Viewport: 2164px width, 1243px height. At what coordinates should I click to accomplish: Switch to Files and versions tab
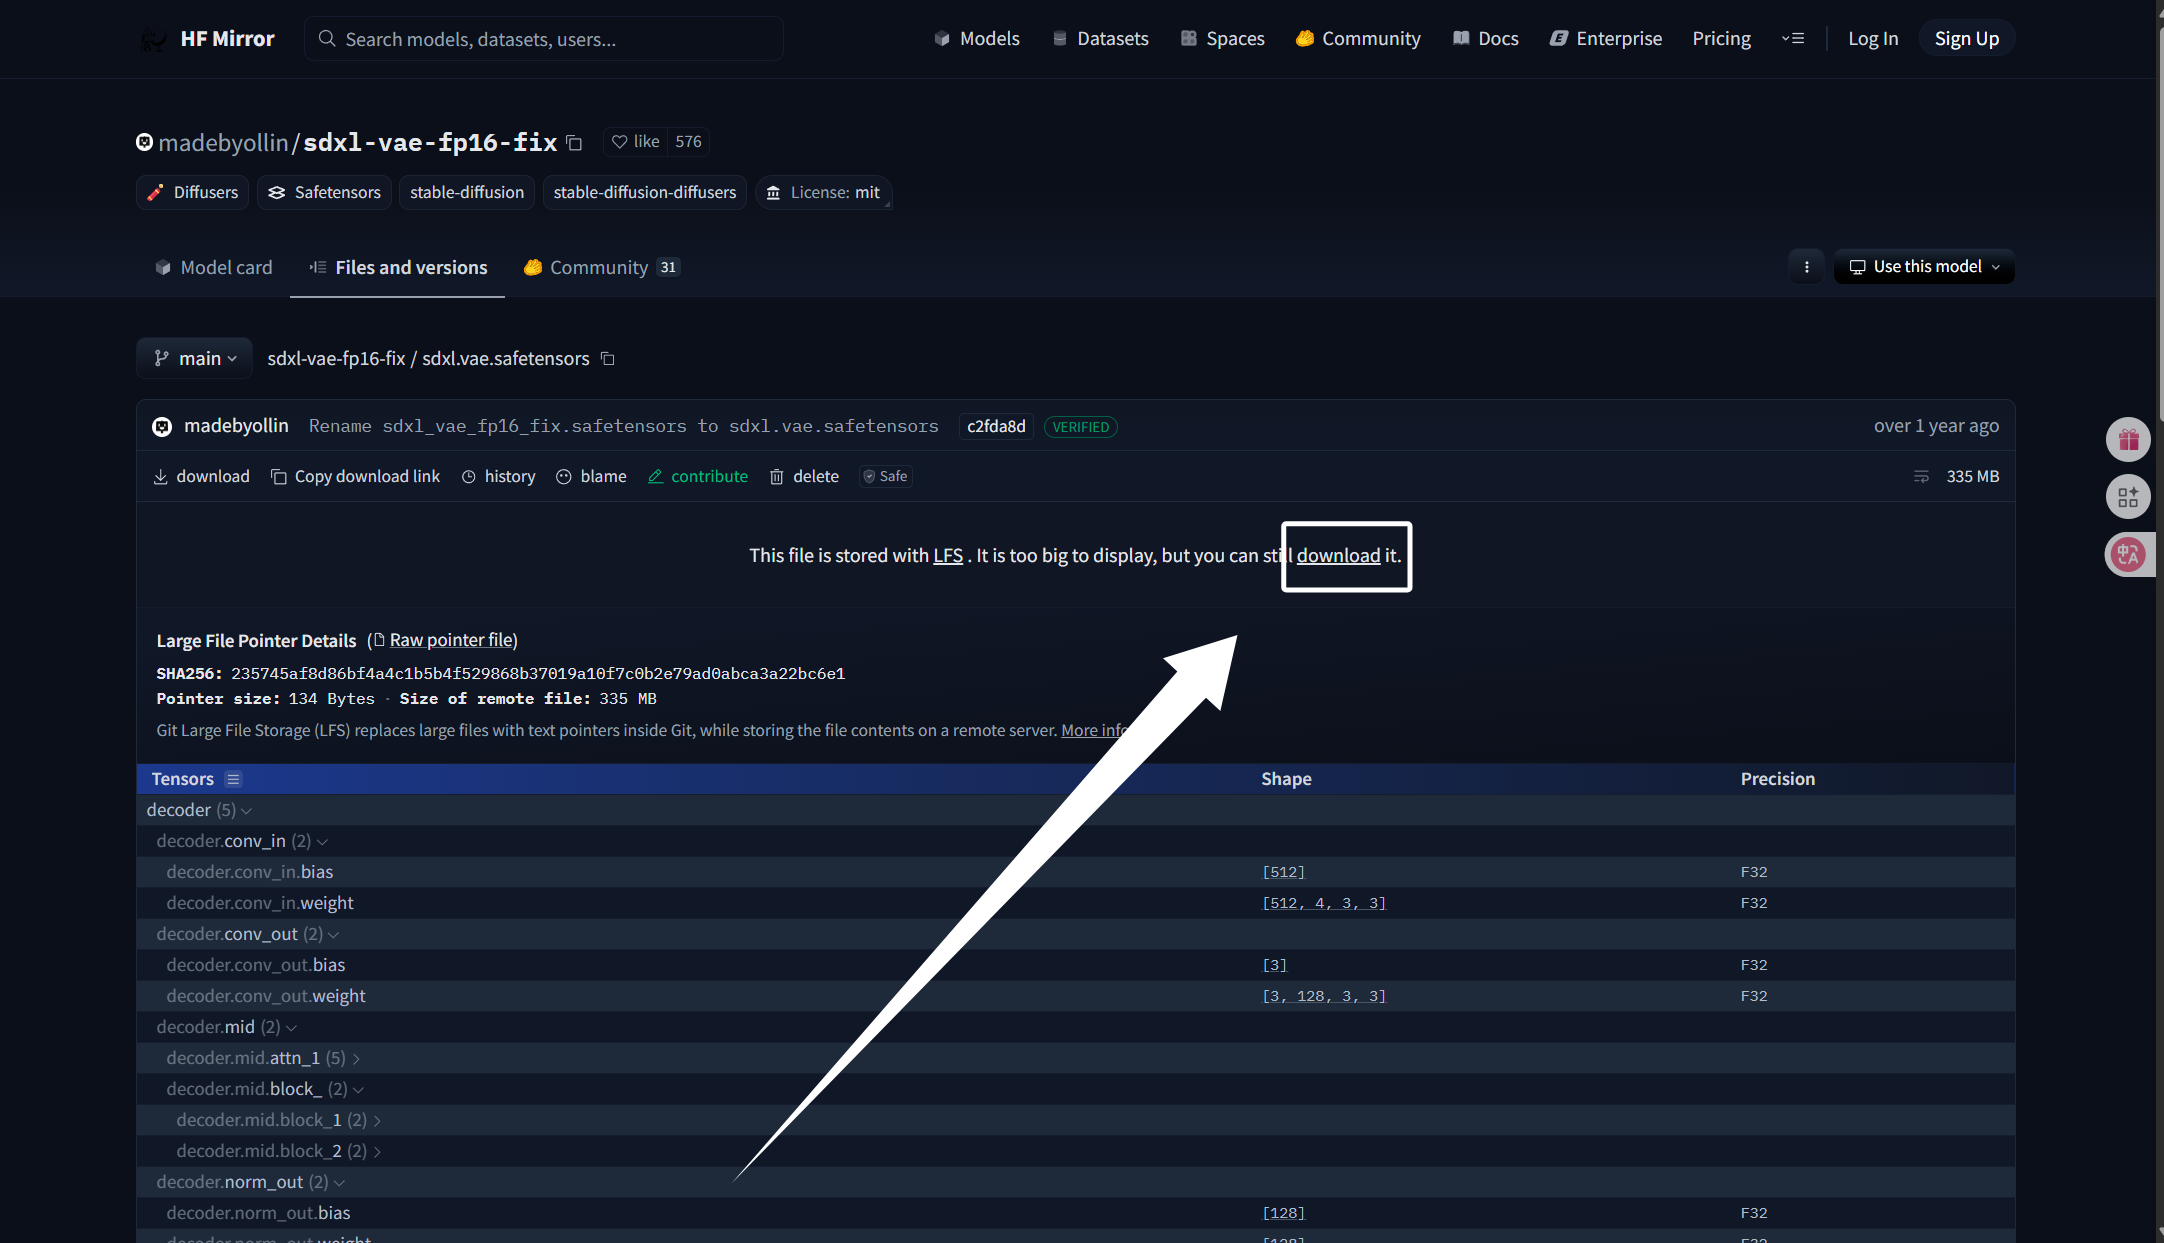[x=398, y=267]
